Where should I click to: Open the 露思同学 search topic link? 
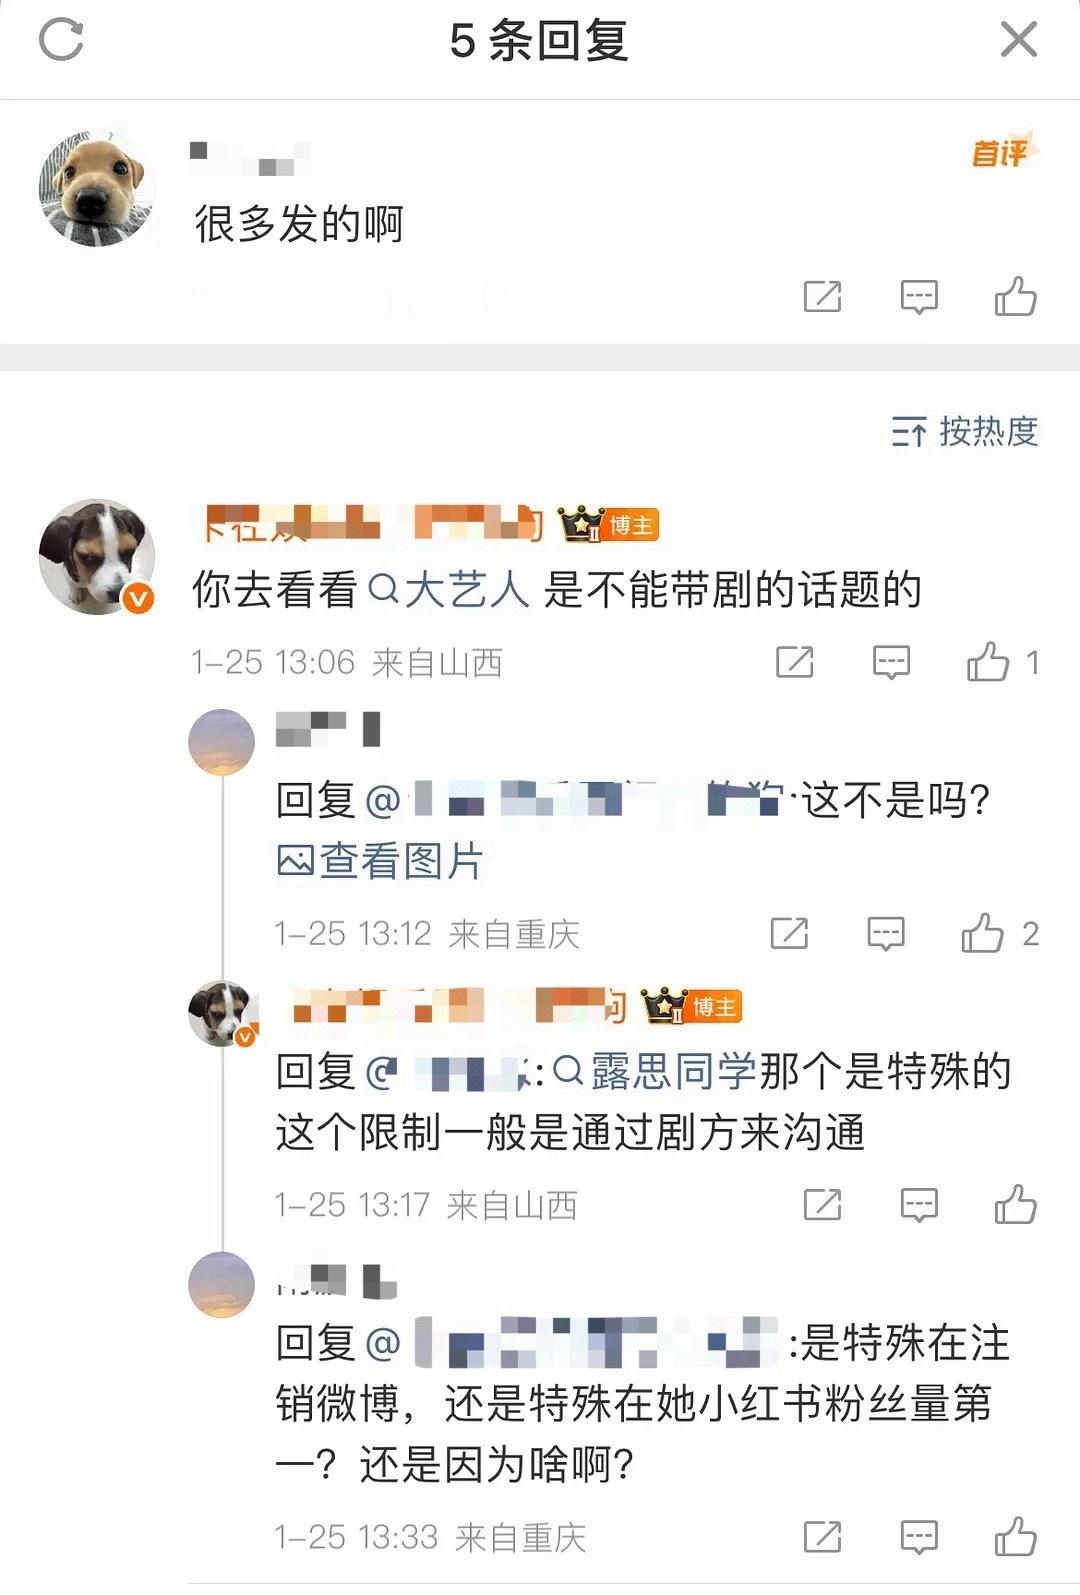click(x=655, y=1071)
